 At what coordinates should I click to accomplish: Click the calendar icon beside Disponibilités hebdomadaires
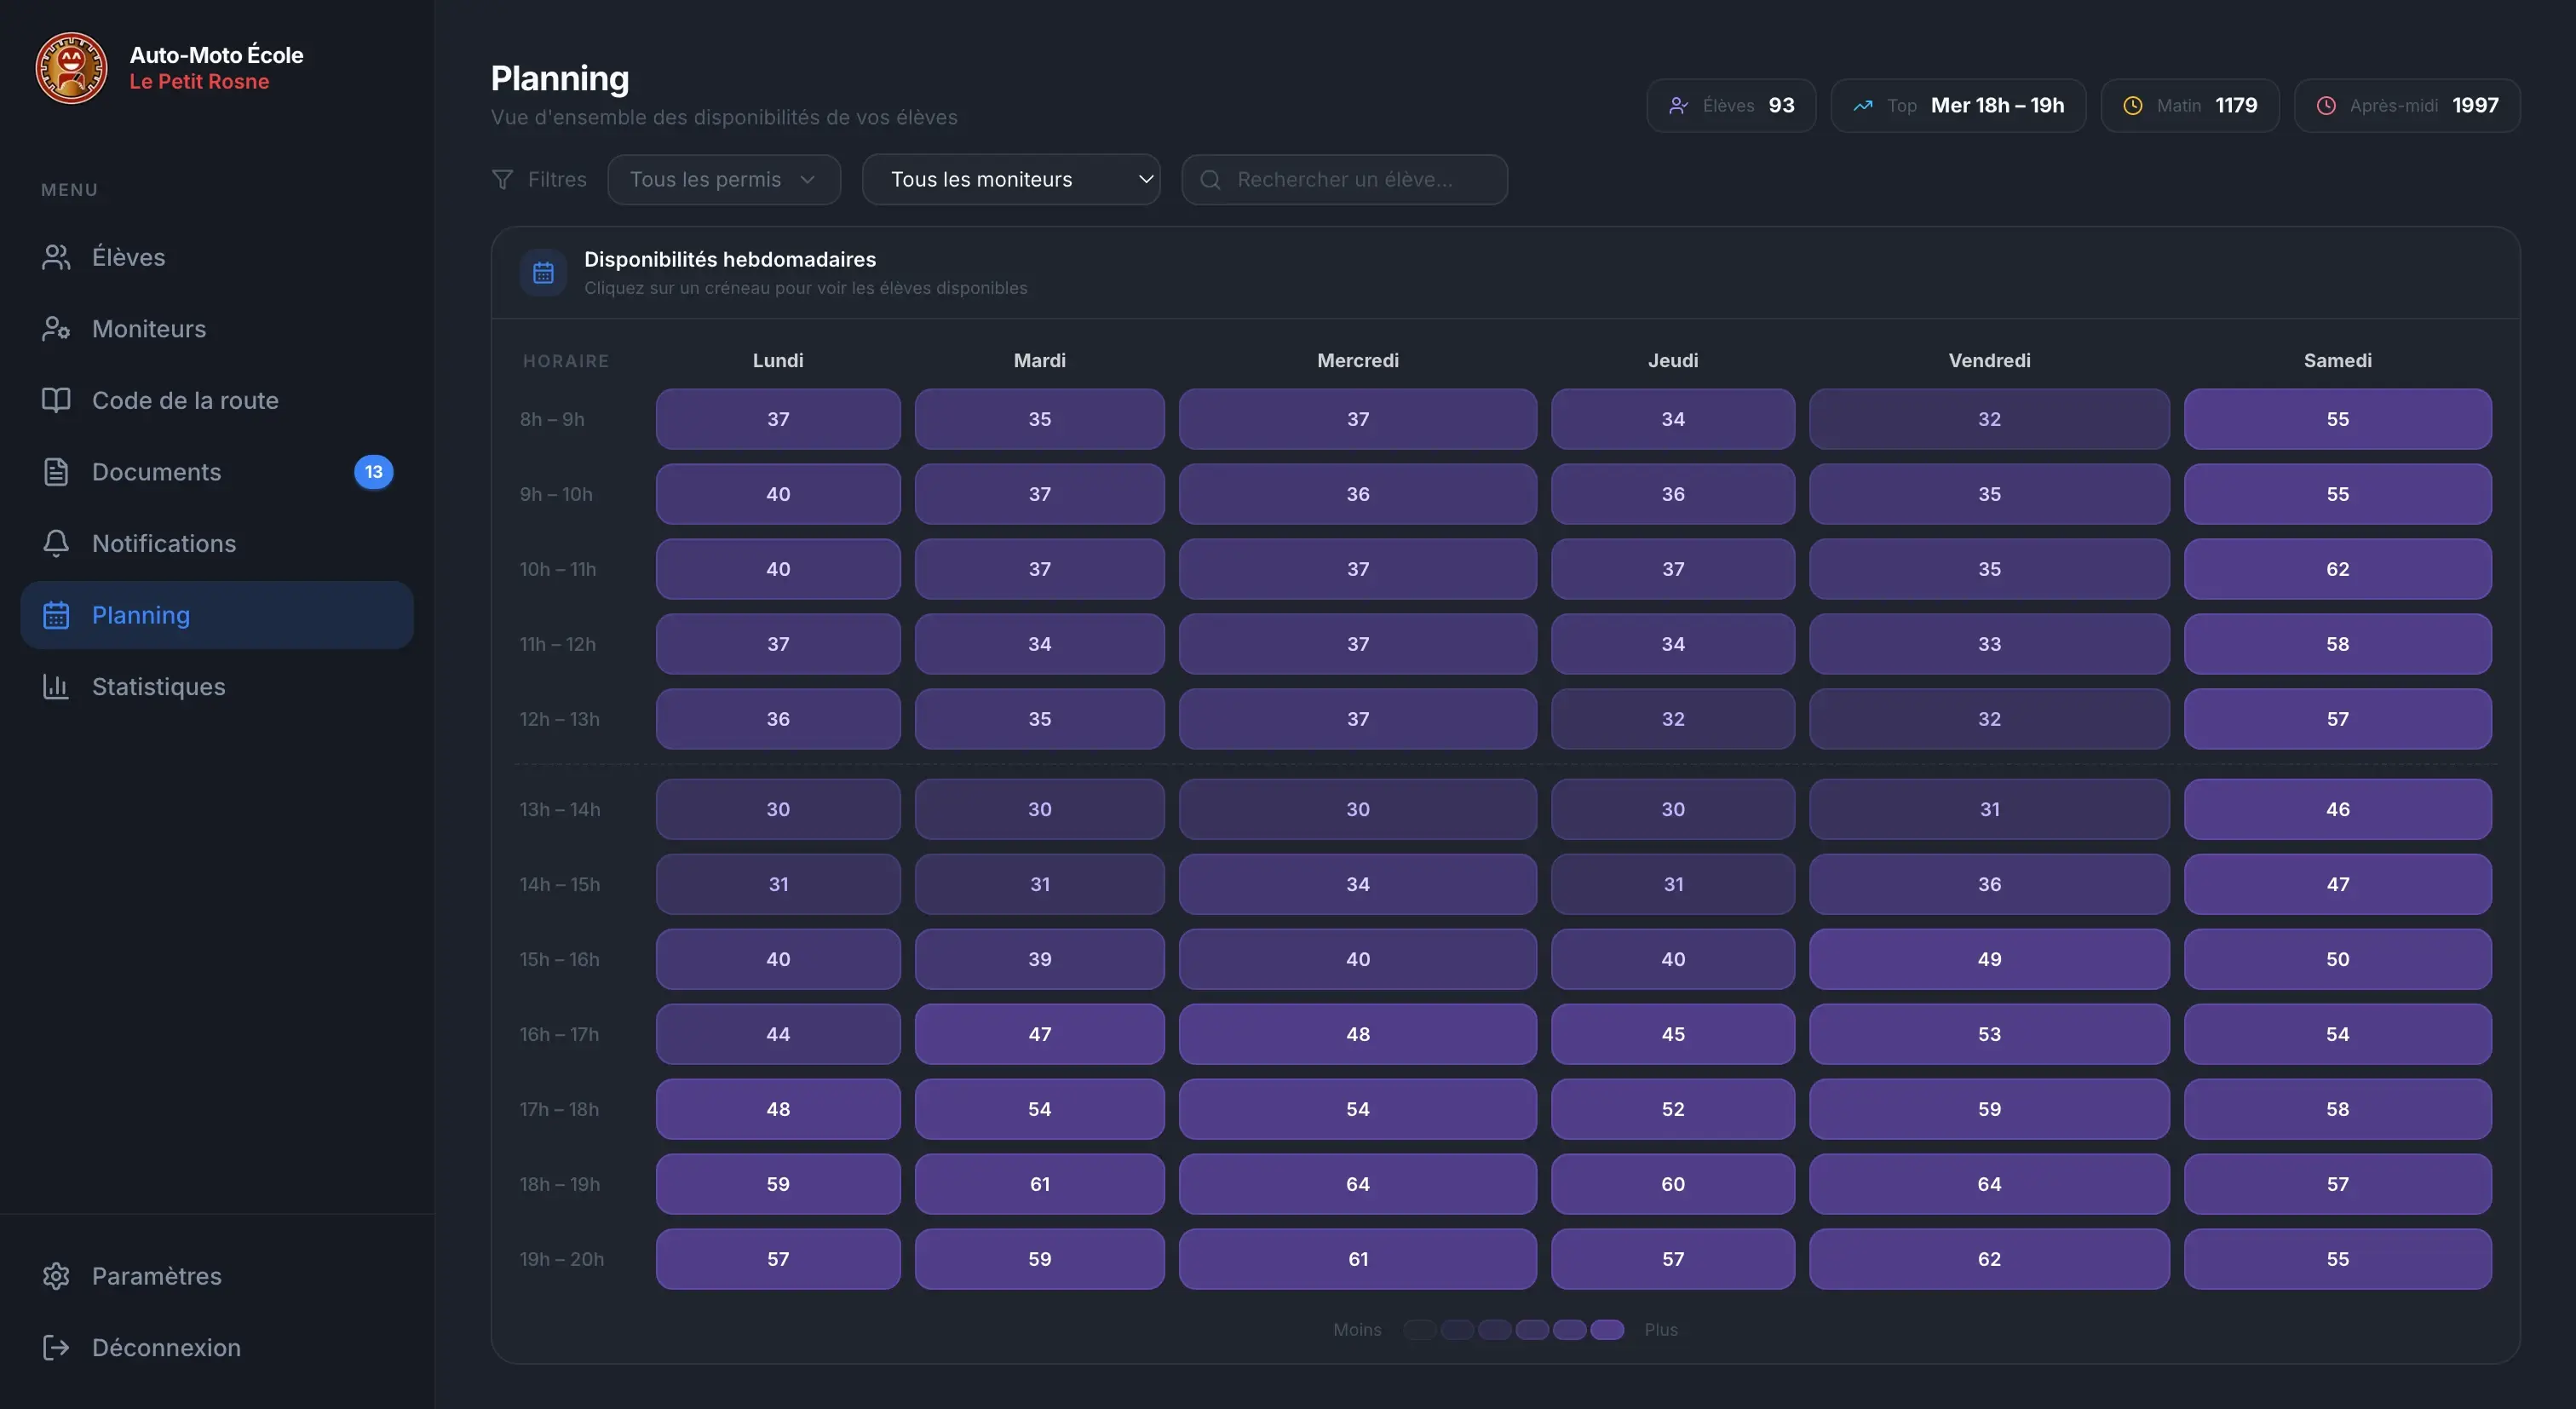543,272
